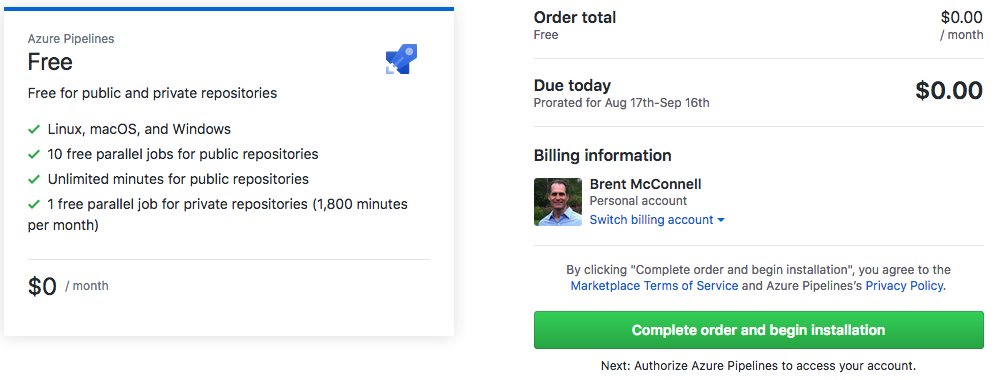Image resolution: width=998 pixels, height=380 pixels.
Task: Open the Privacy Policy link
Action: tap(904, 286)
